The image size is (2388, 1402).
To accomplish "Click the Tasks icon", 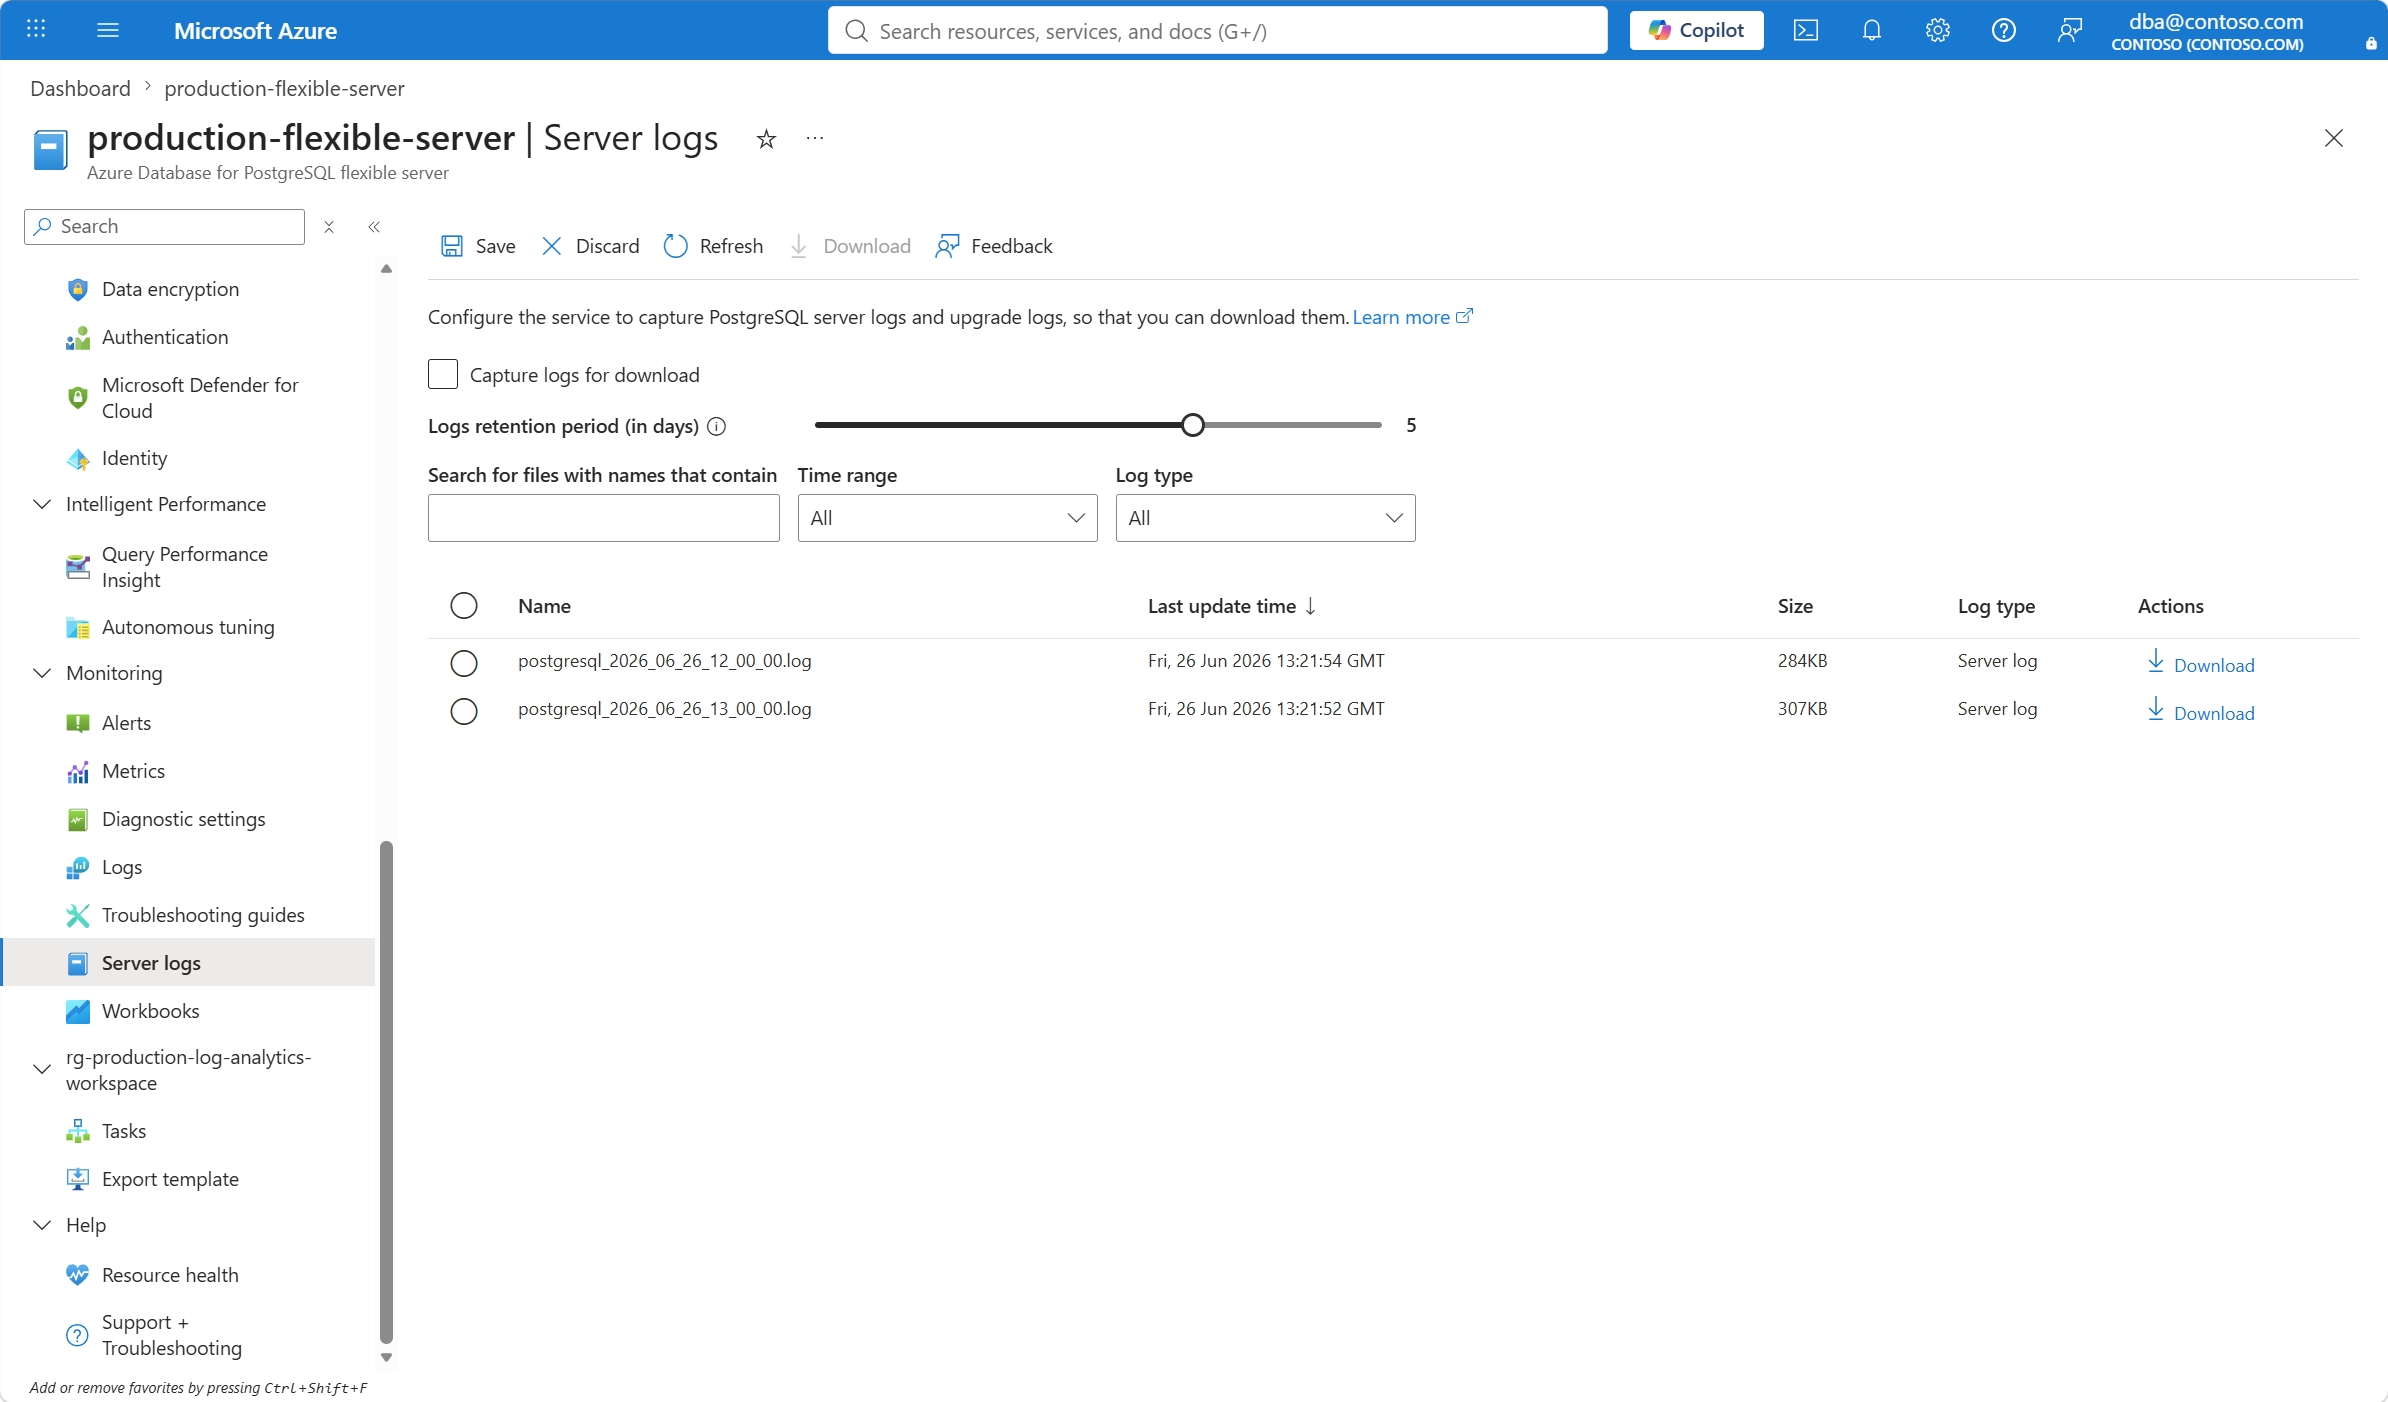I will [x=77, y=1131].
